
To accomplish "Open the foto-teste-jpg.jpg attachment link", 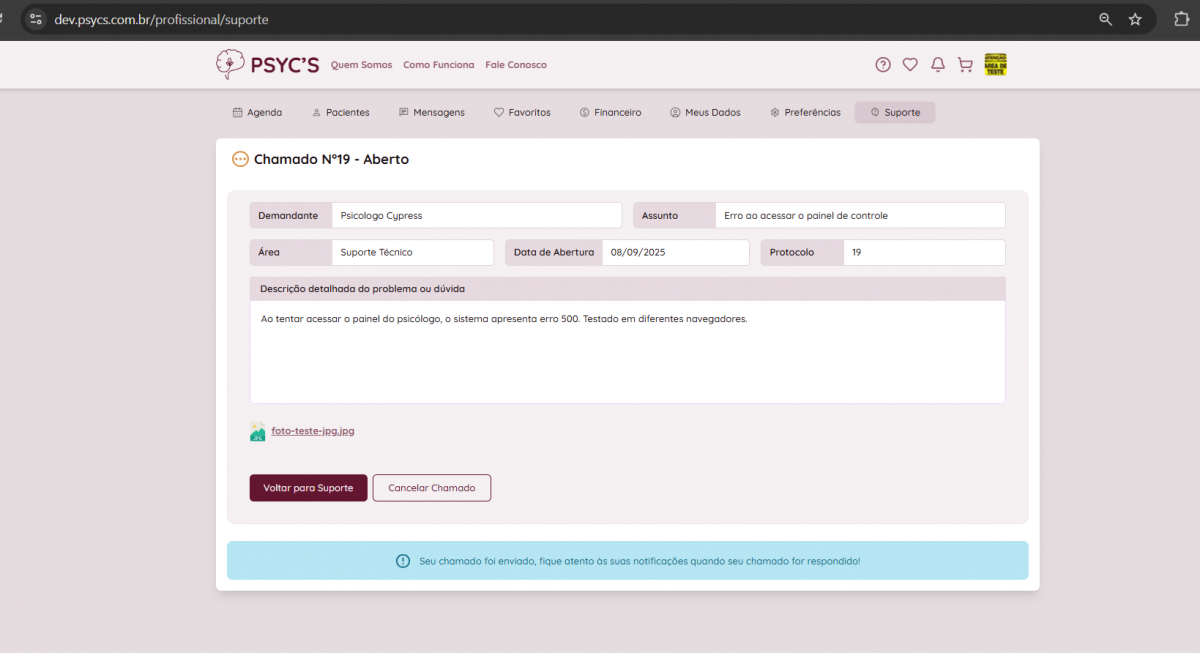I will (x=313, y=431).
